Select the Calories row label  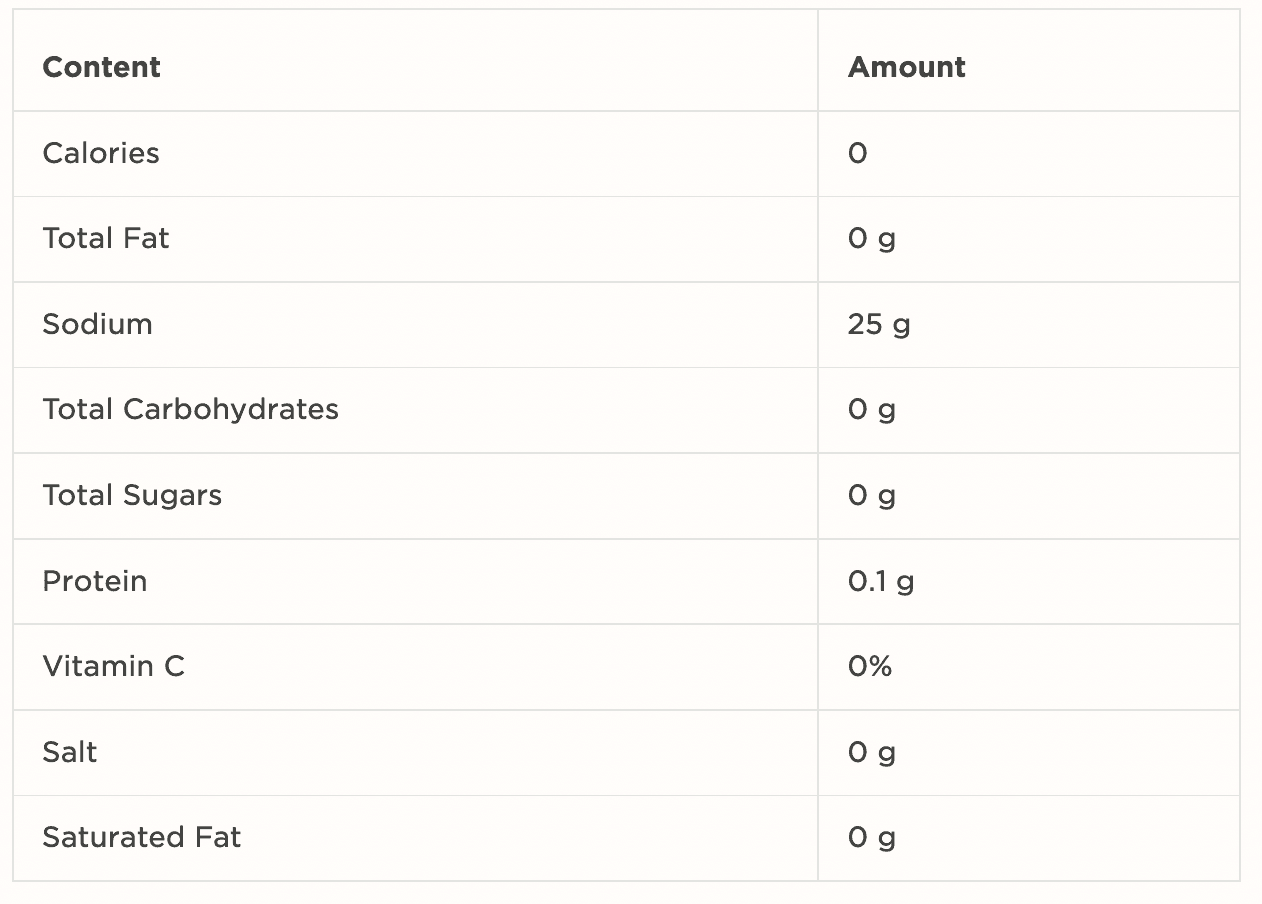[x=101, y=153]
